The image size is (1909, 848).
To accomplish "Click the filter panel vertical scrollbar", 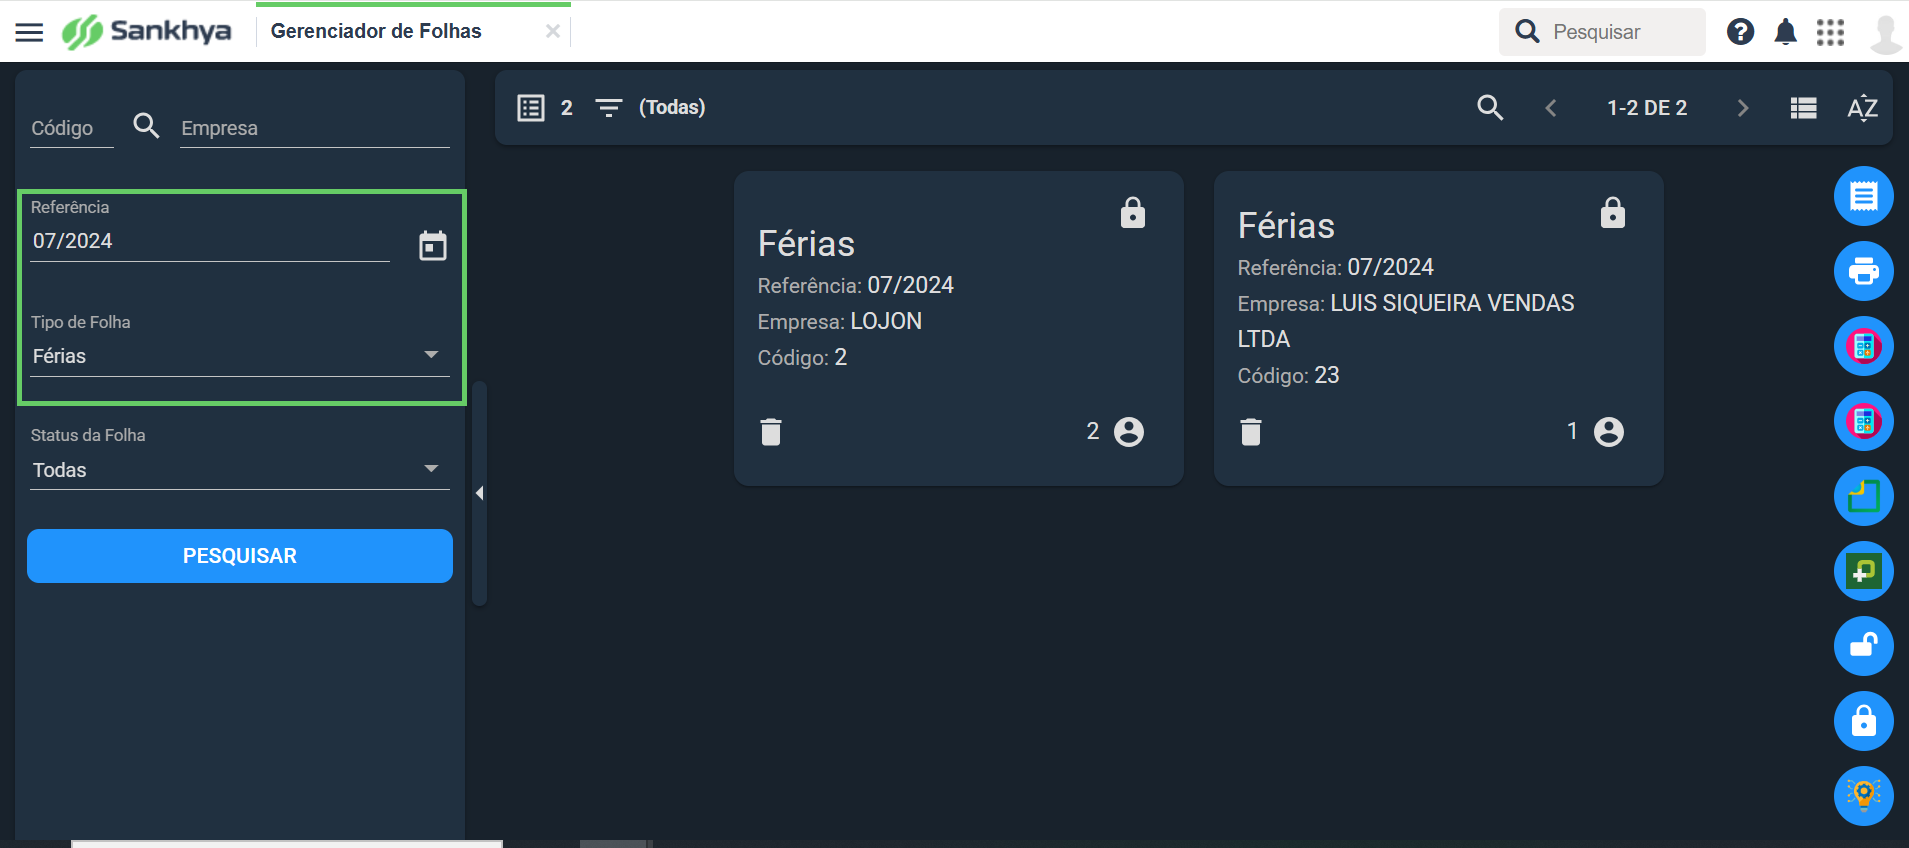I will pos(480,493).
